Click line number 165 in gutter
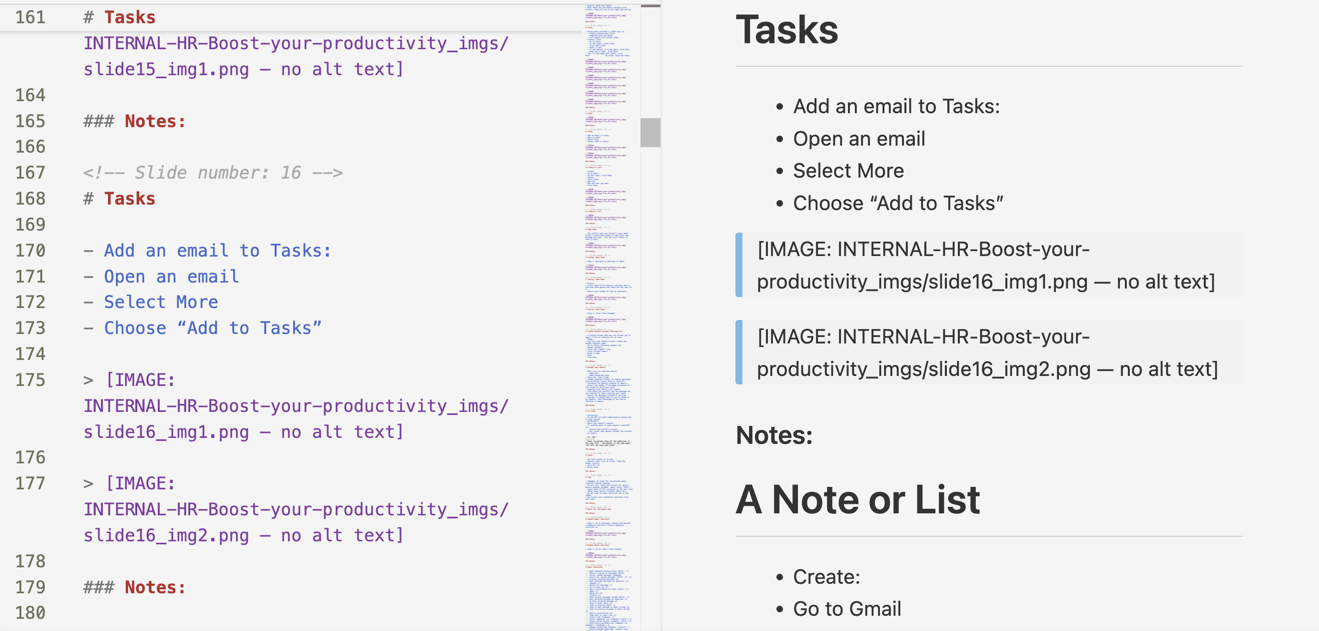Viewport: 1319px width, 631px height. [30, 121]
